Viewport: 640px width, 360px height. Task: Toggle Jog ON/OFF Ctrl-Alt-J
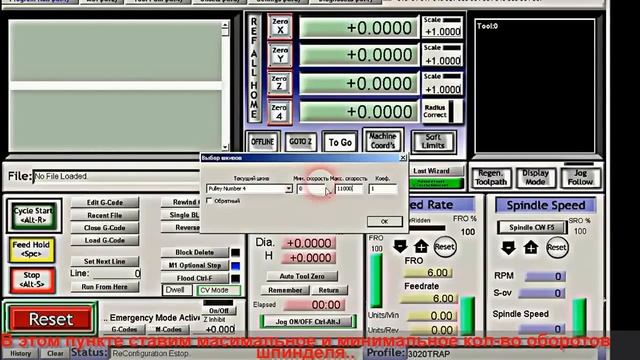coord(308,322)
